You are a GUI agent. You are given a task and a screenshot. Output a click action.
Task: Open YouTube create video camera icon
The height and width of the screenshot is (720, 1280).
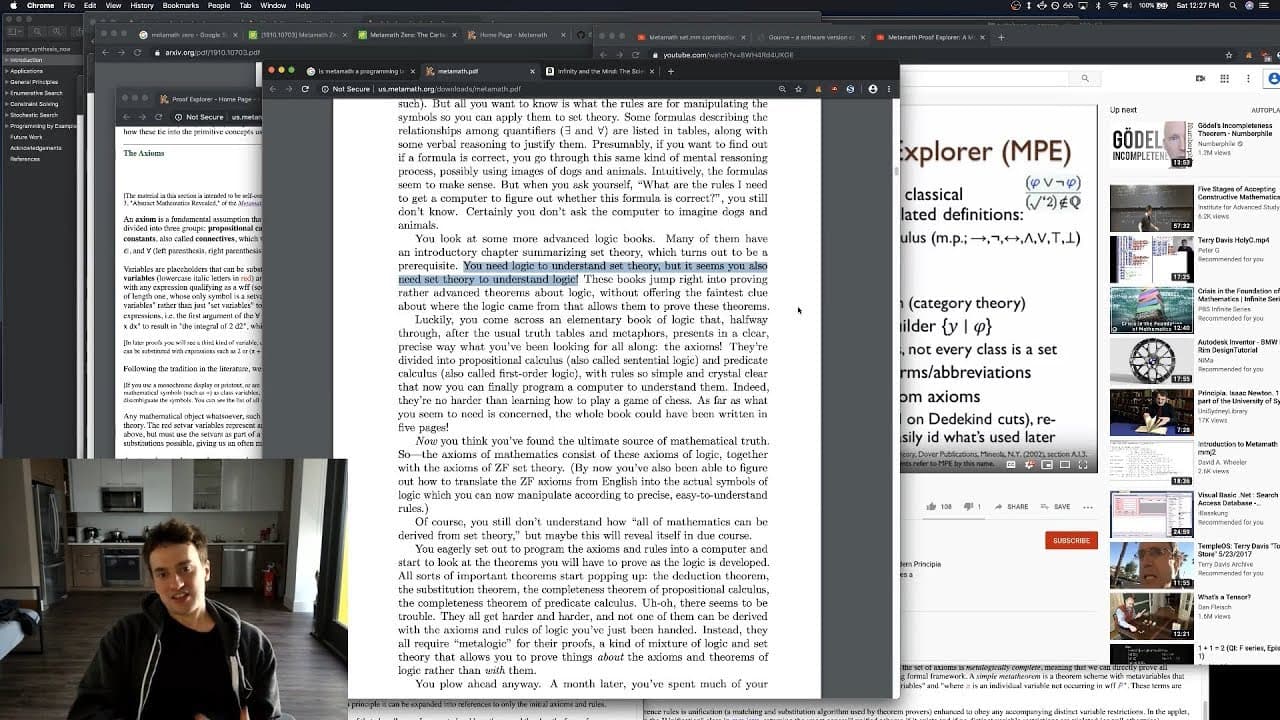click(x=1201, y=78)
